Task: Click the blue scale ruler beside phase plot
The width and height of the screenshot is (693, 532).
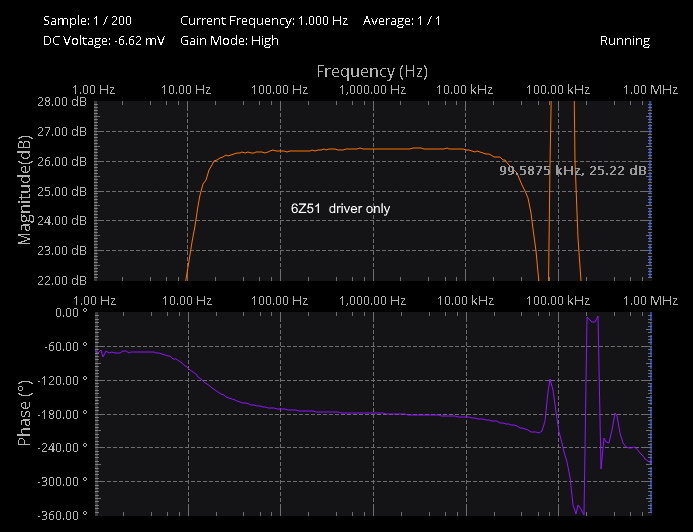Action: [x=650, y=413]
